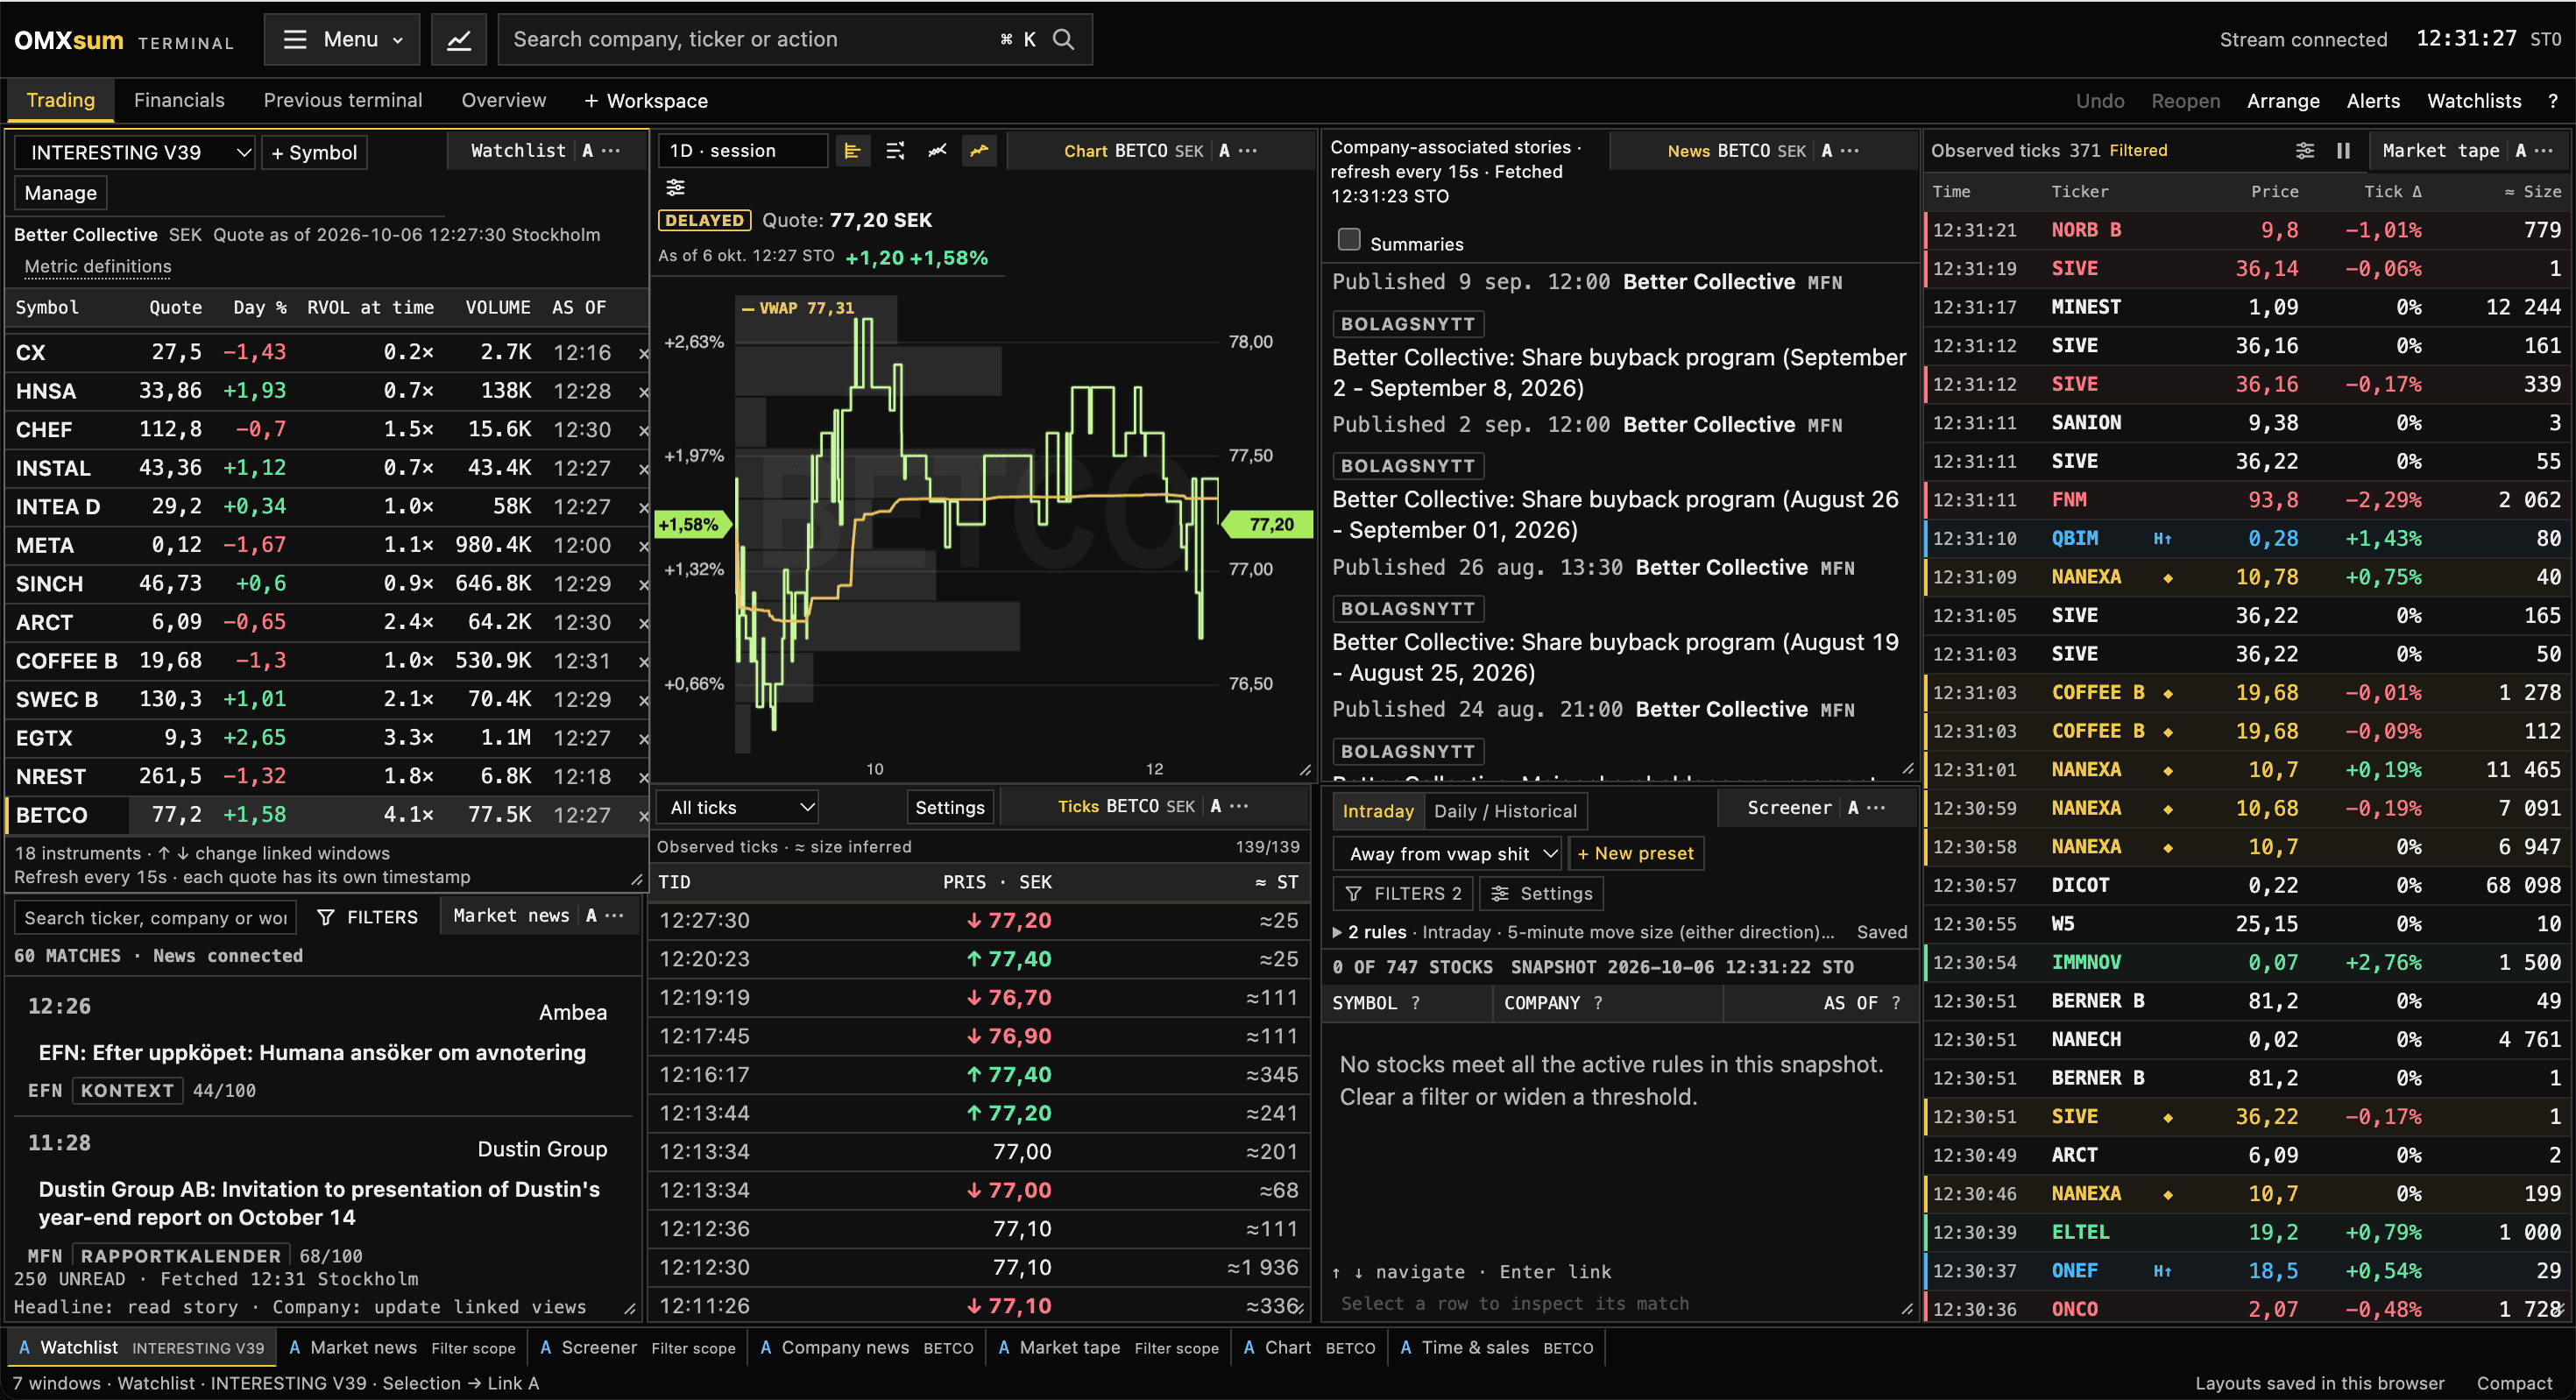Open the INTERESTING V39 watchlist dropdown
The image size is (2576, 1400).
click(x=135, y=152)
